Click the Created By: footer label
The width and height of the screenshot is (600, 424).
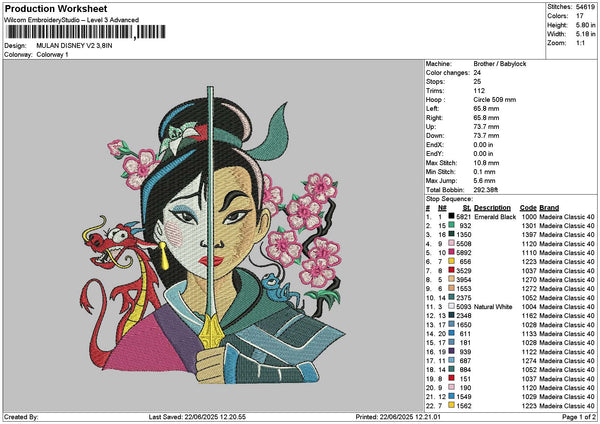coord(21,417)
